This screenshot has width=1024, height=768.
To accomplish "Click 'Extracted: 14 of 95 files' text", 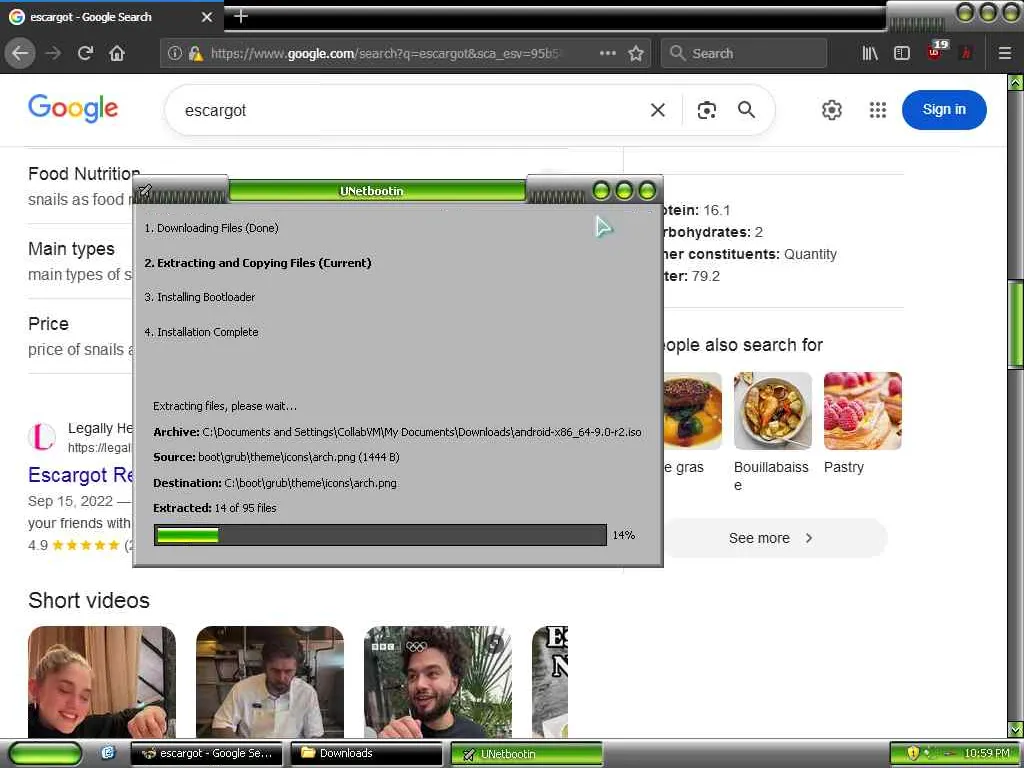I will coord(215,507).
